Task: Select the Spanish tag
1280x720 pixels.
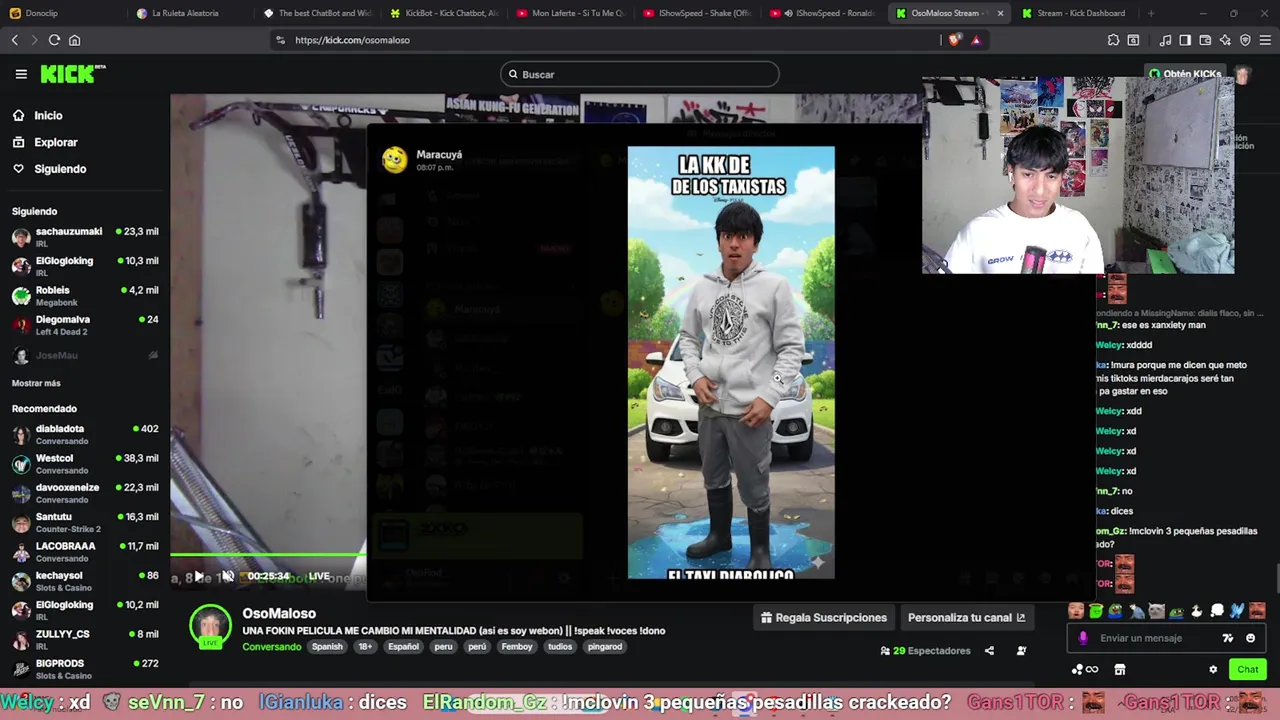Action: [327, 647]
